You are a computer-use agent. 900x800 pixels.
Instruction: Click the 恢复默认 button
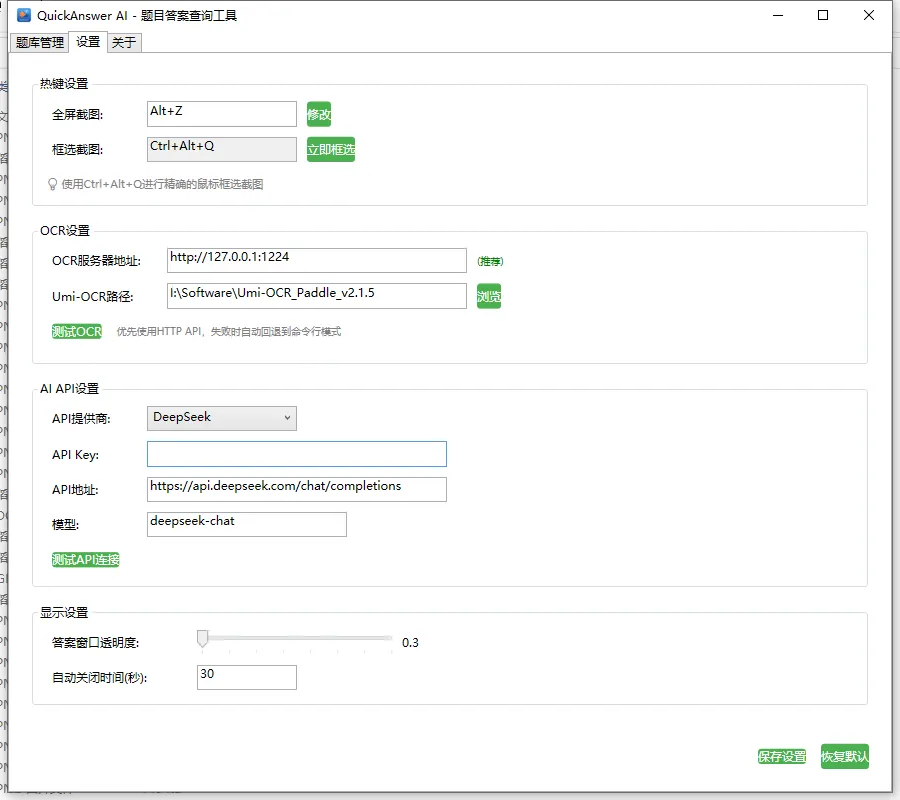tap(845, 757)
